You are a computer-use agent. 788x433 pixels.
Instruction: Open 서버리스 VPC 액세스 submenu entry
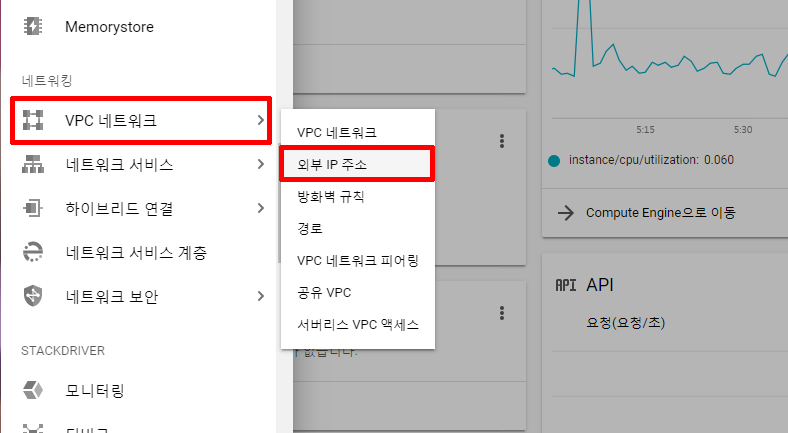(358, 324)
